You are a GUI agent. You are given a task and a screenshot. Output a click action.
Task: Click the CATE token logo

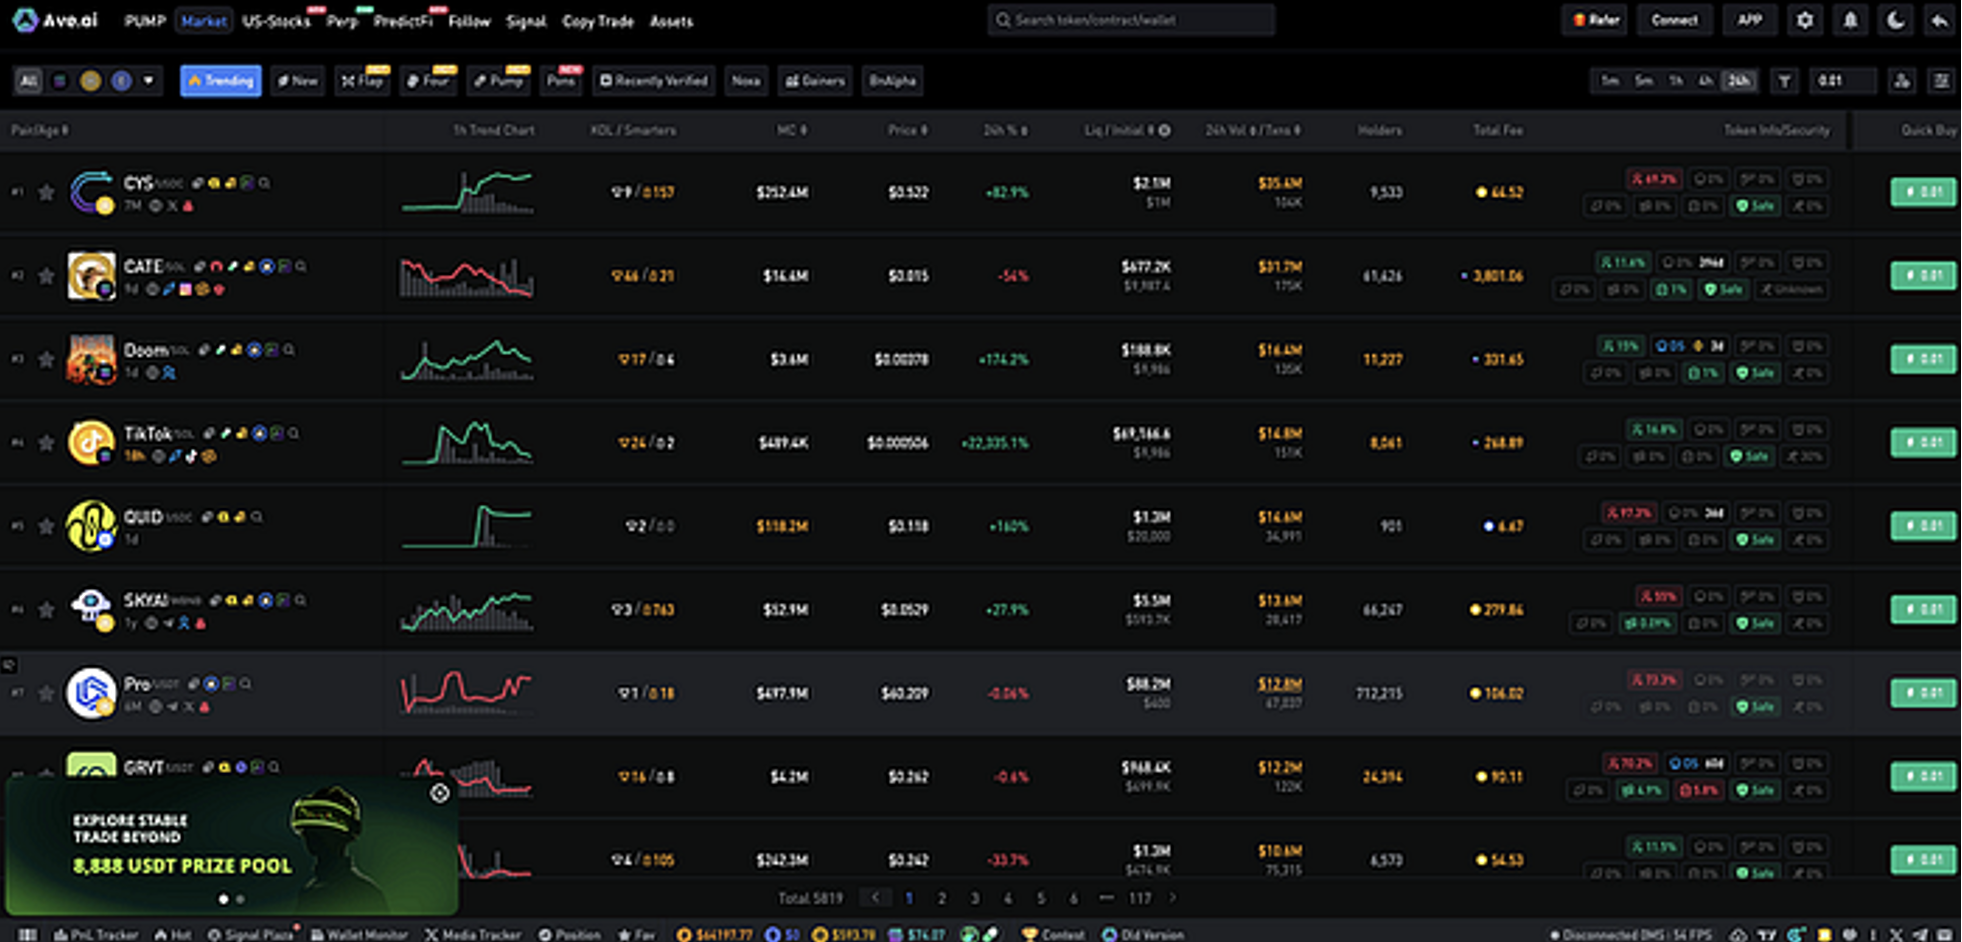91,275
